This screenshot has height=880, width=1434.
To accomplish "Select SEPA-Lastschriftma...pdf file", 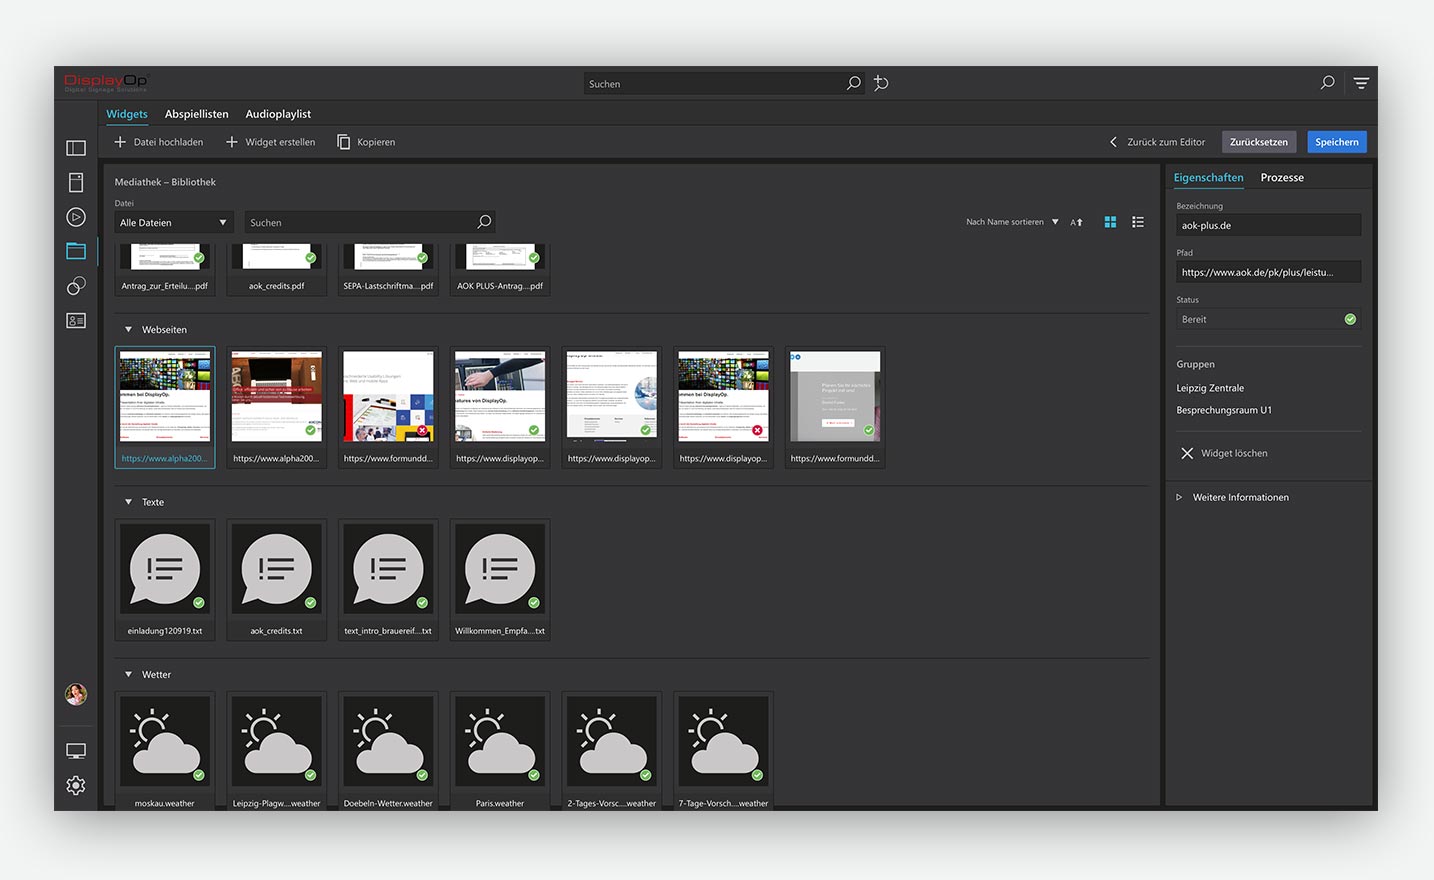I will click(x=388, y=268).
